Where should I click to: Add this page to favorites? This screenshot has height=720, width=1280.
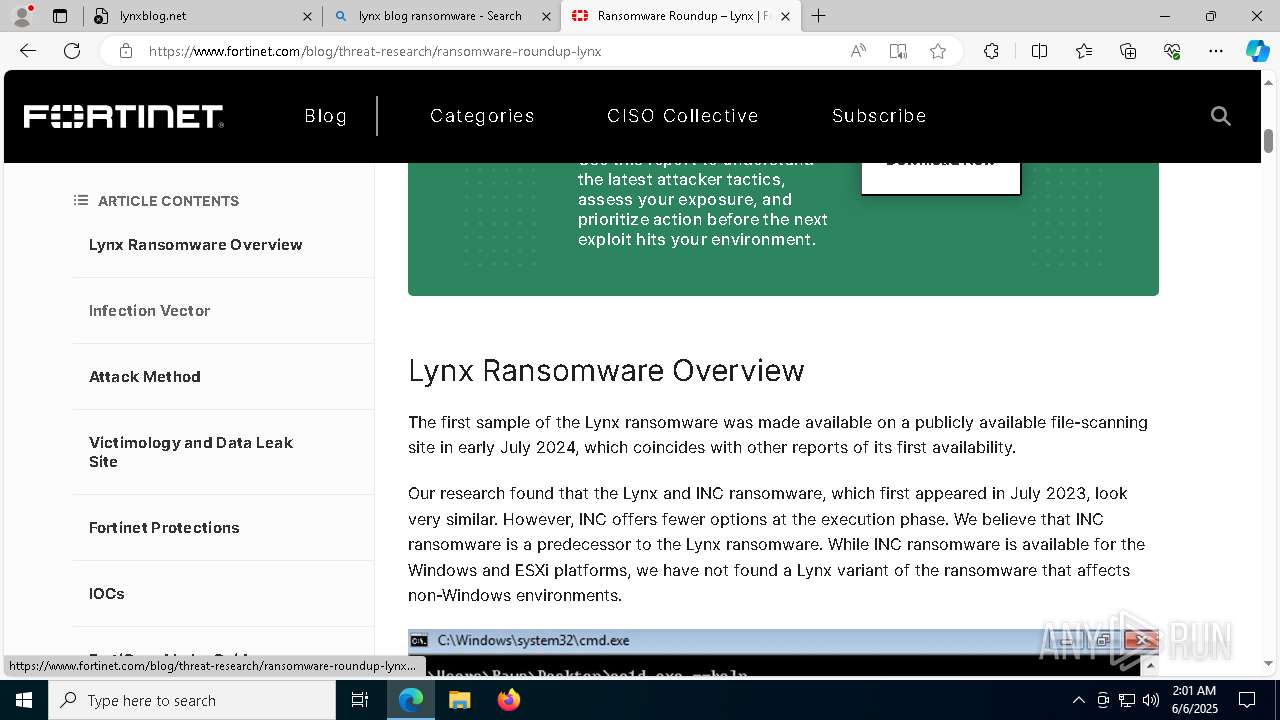point(938,51)
